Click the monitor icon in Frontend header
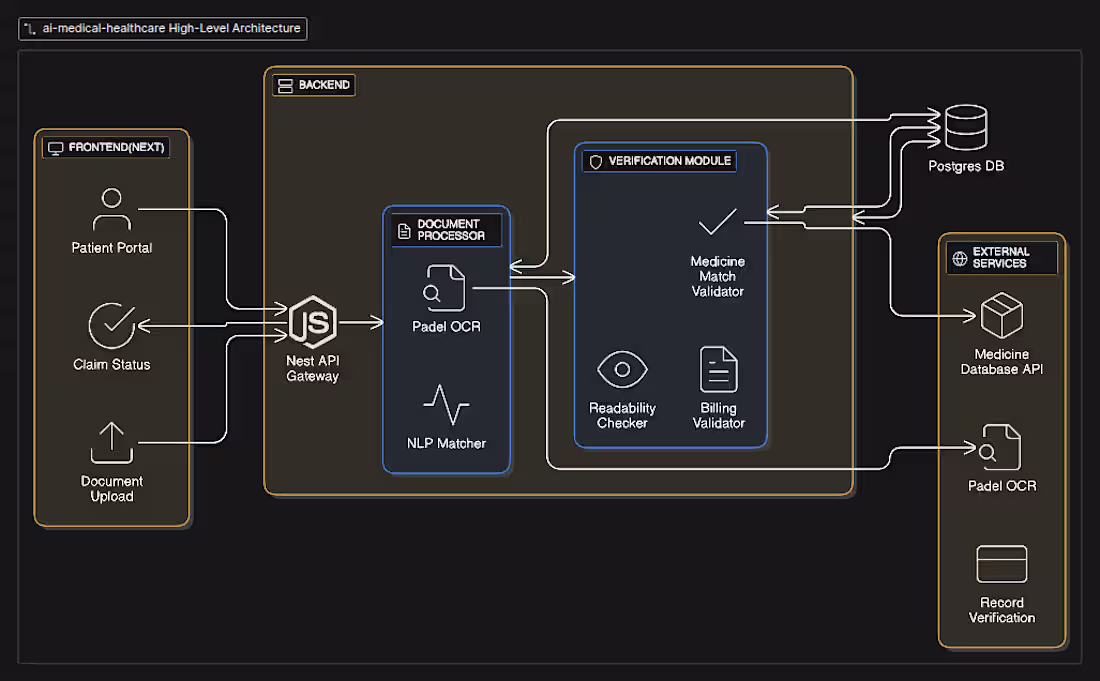 coord(55,148)
